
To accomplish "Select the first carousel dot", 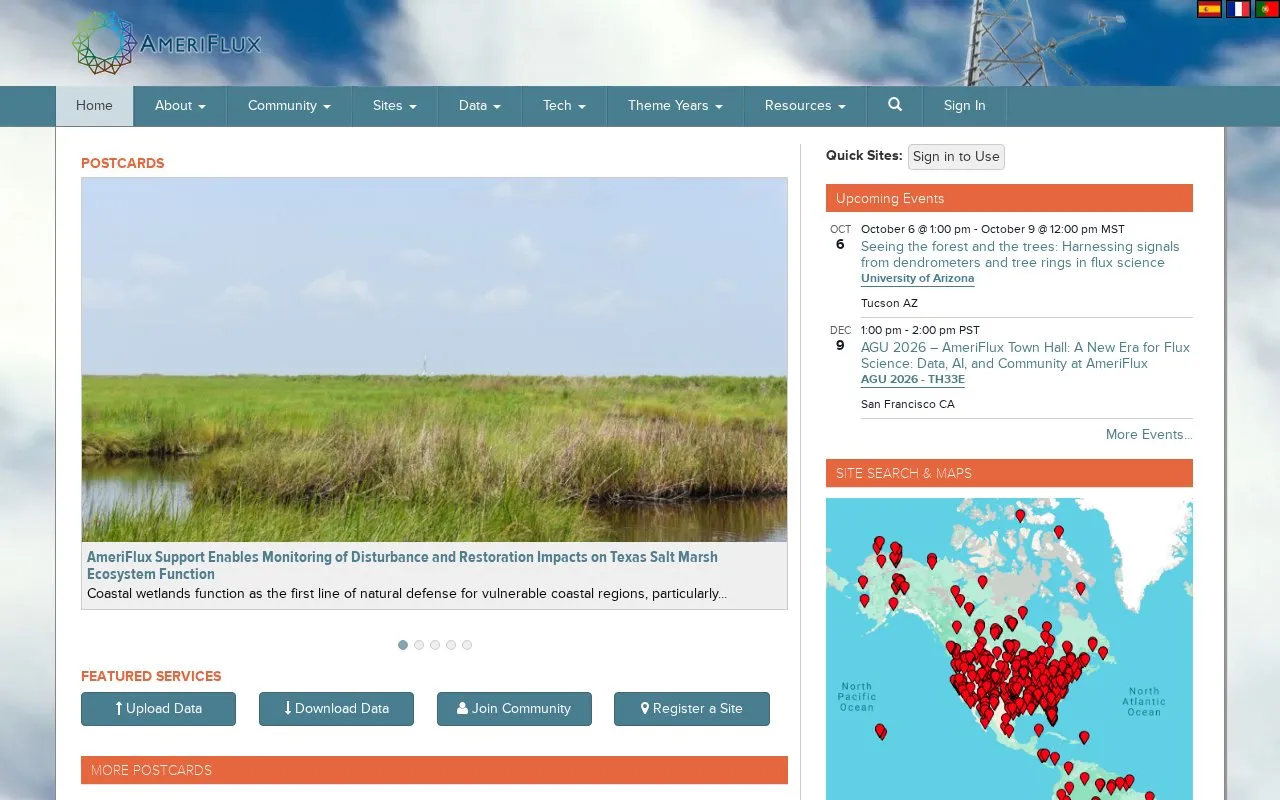I will [403, 645].
